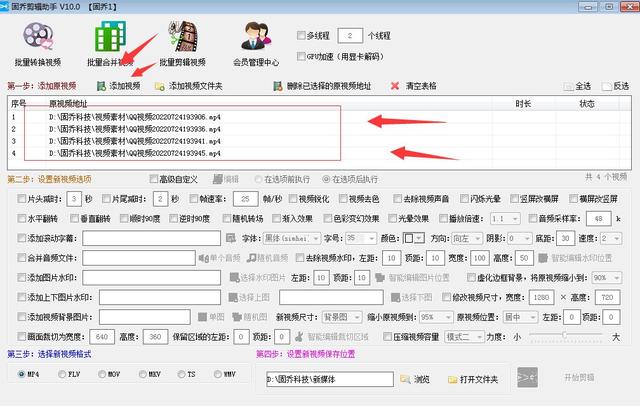Open the 会员管理中心 icon
This screenshot has height=406, width=640.
[256, 36]
